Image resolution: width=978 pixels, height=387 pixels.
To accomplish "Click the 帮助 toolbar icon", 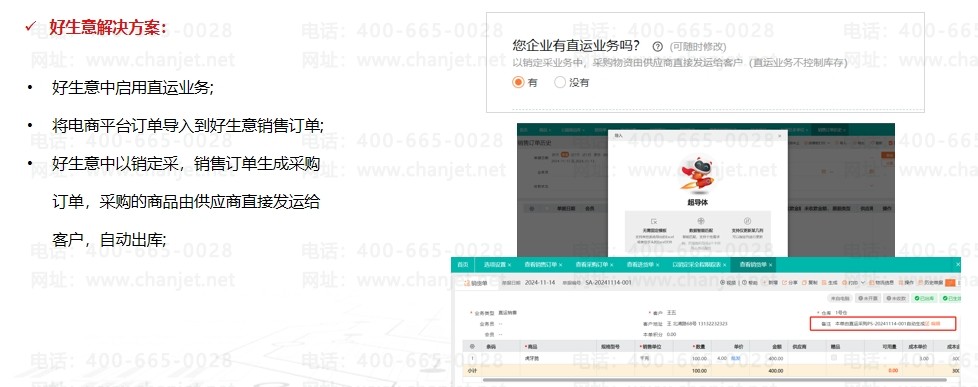I will 744,283.
